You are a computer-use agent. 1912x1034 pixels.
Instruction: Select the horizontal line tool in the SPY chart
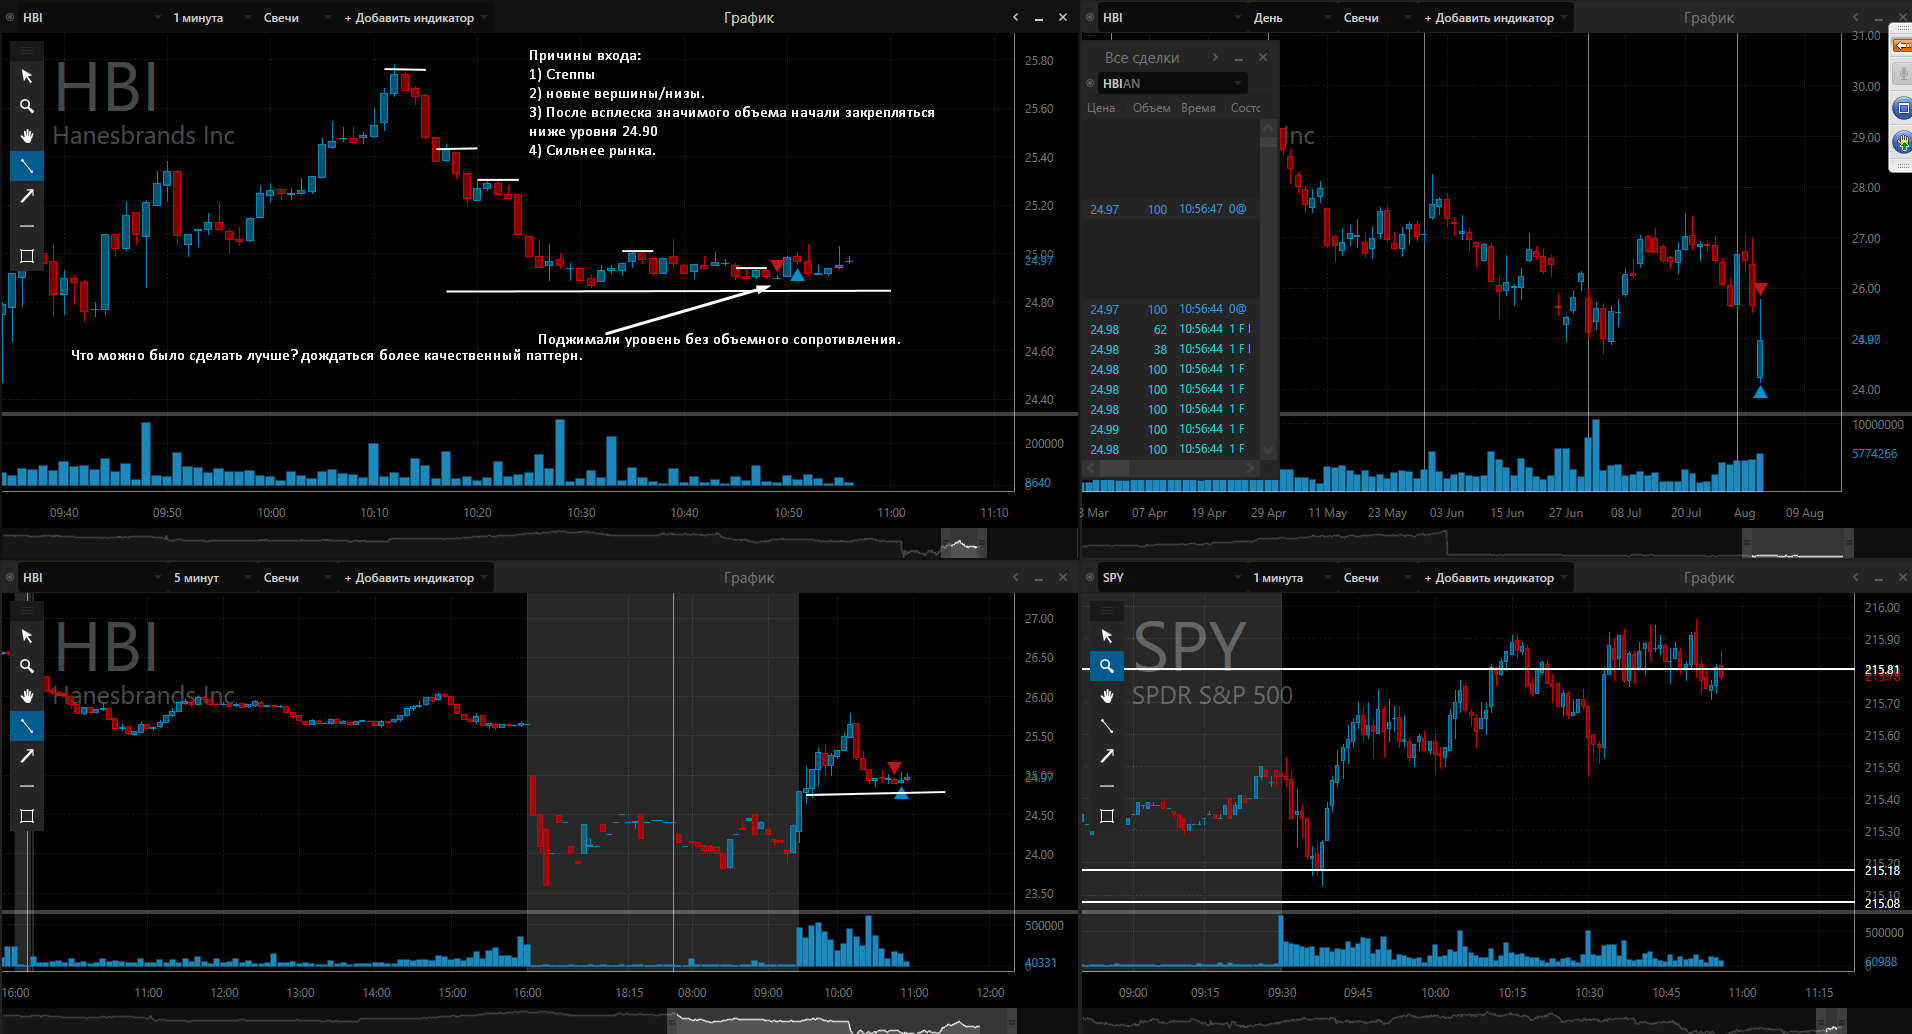[1107, 786]
